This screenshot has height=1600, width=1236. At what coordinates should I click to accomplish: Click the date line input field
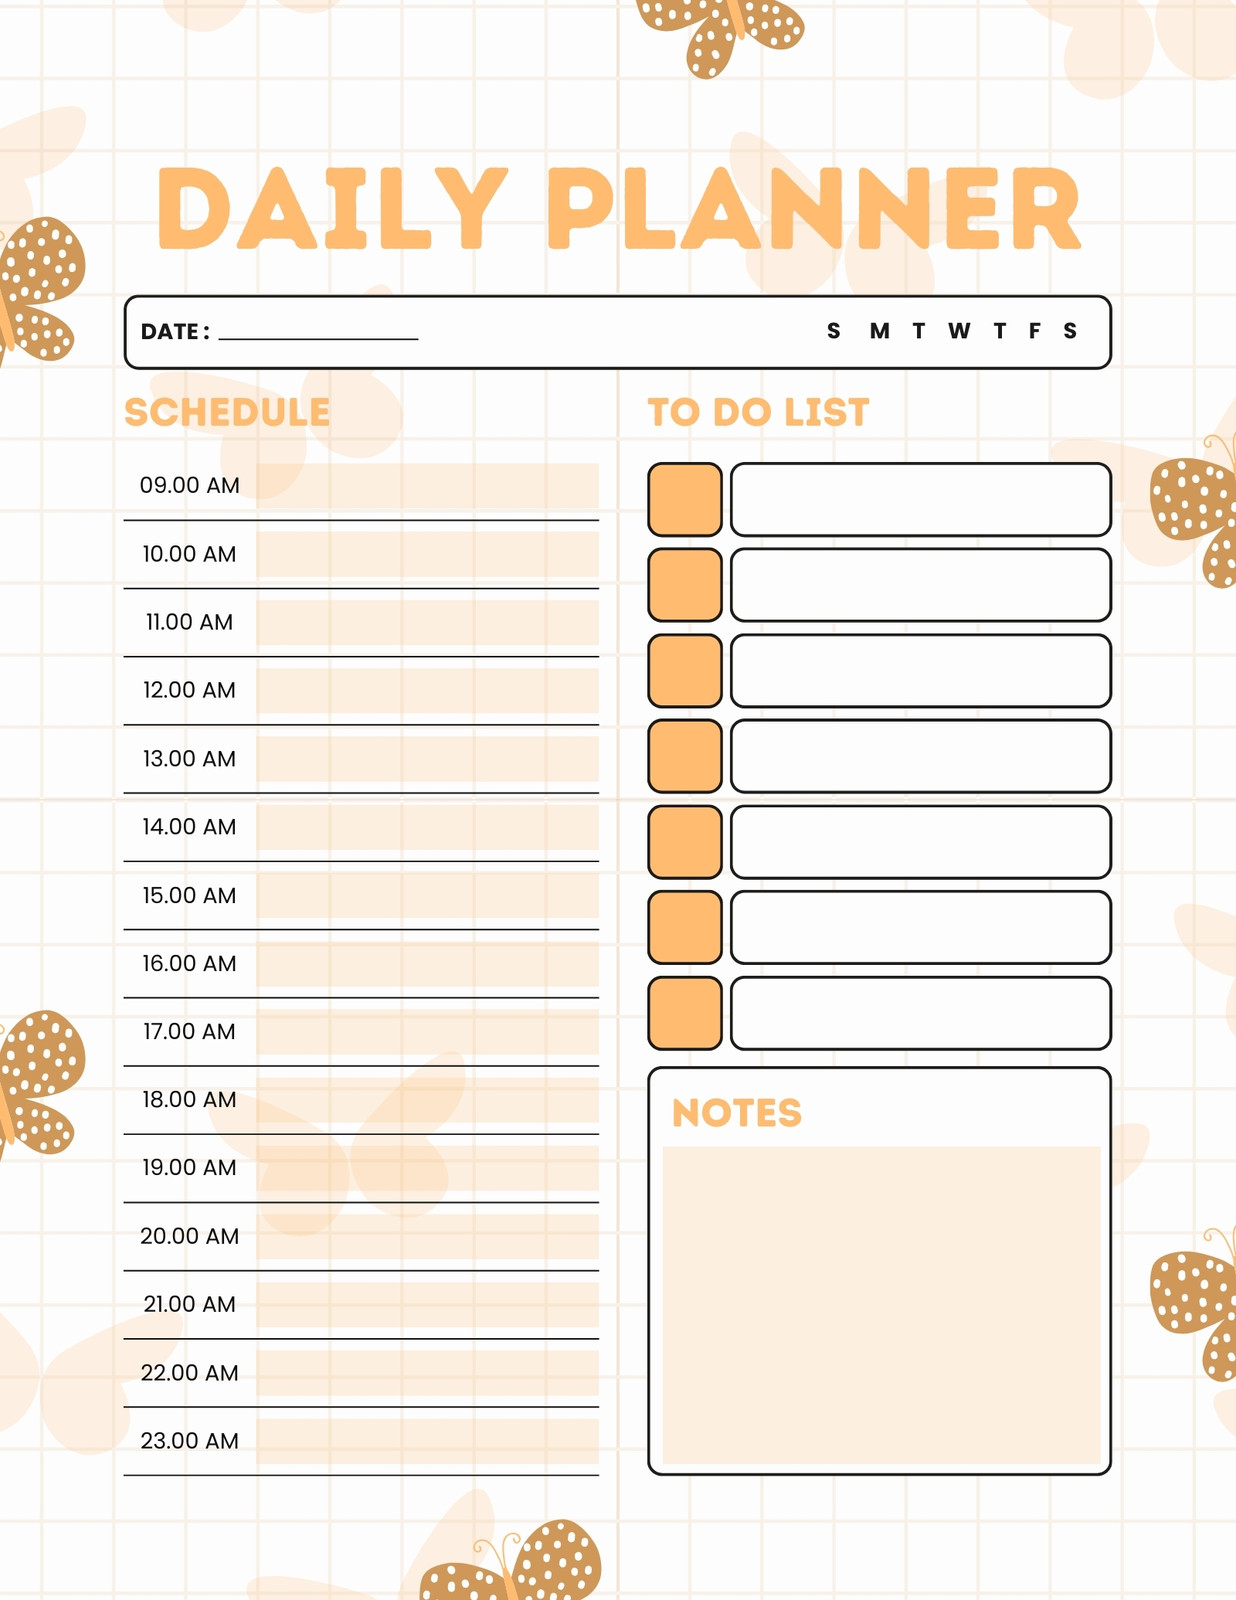coord(318,332)
